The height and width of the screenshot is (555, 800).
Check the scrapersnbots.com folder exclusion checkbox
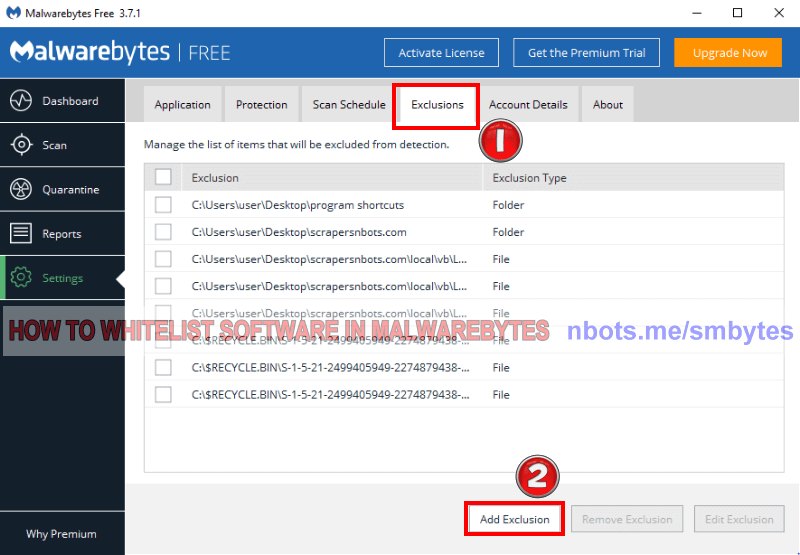click(x=163, y=232)
